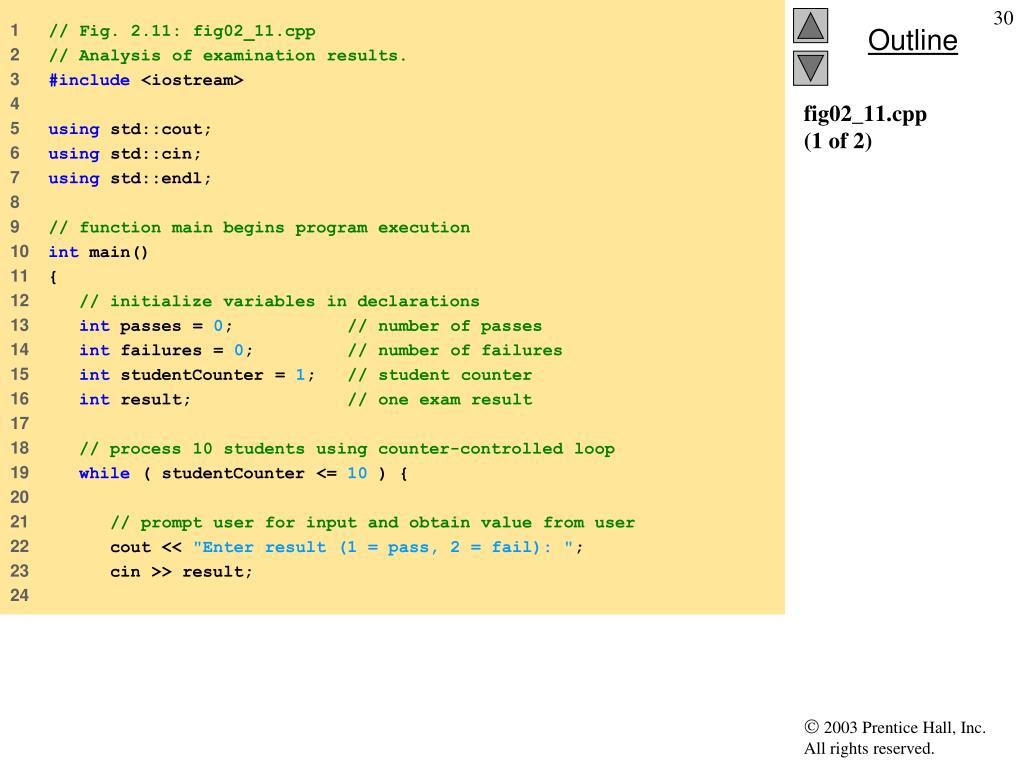The image size is (1024, 768).
Task: Click the '// Fig. 2.11: fig02_11.cpp' comment
Action: 182,31
